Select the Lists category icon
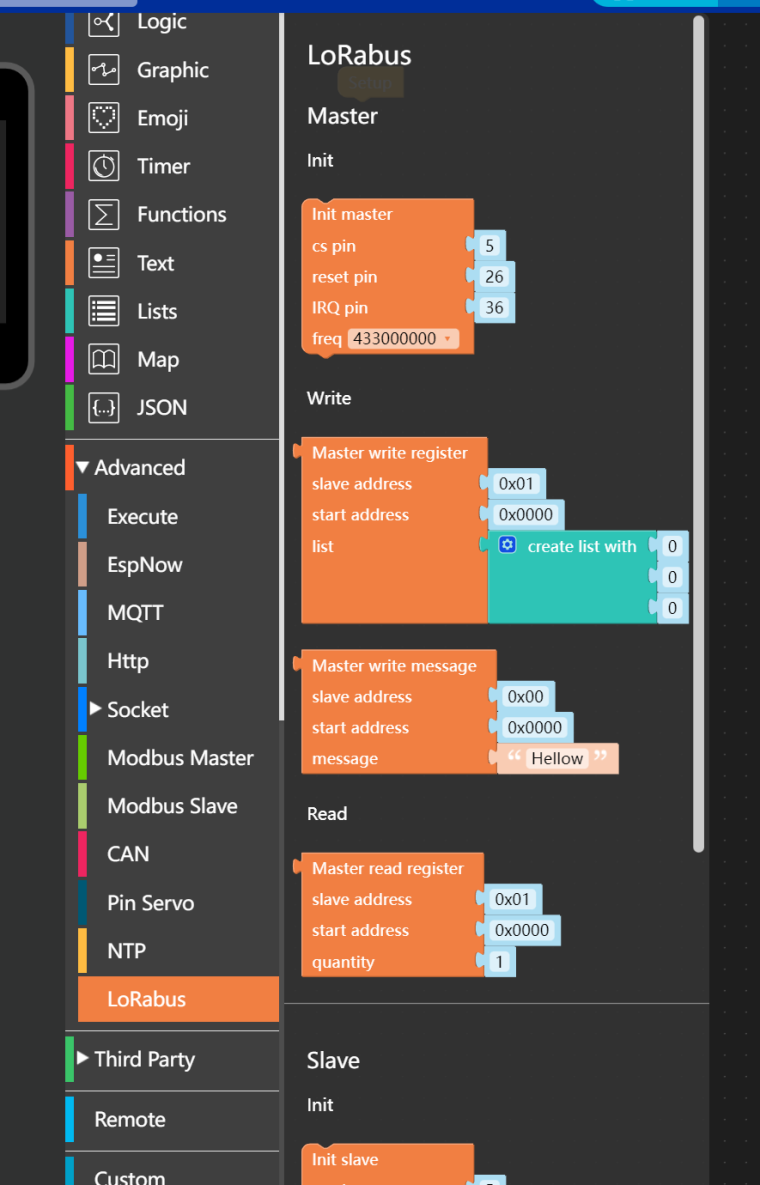 coord(103,311)
